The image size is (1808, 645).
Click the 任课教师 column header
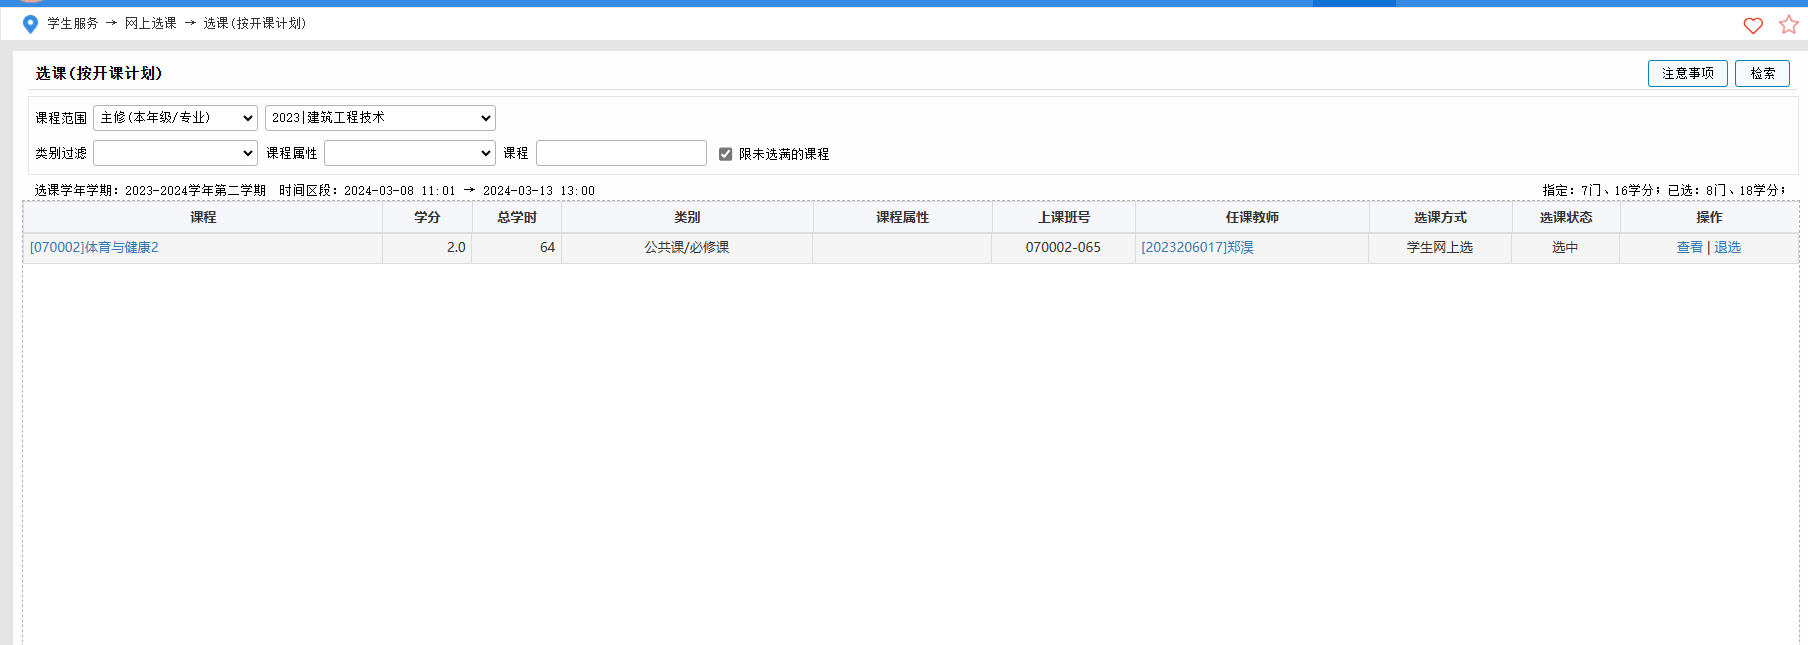[x=1252, y=217]
